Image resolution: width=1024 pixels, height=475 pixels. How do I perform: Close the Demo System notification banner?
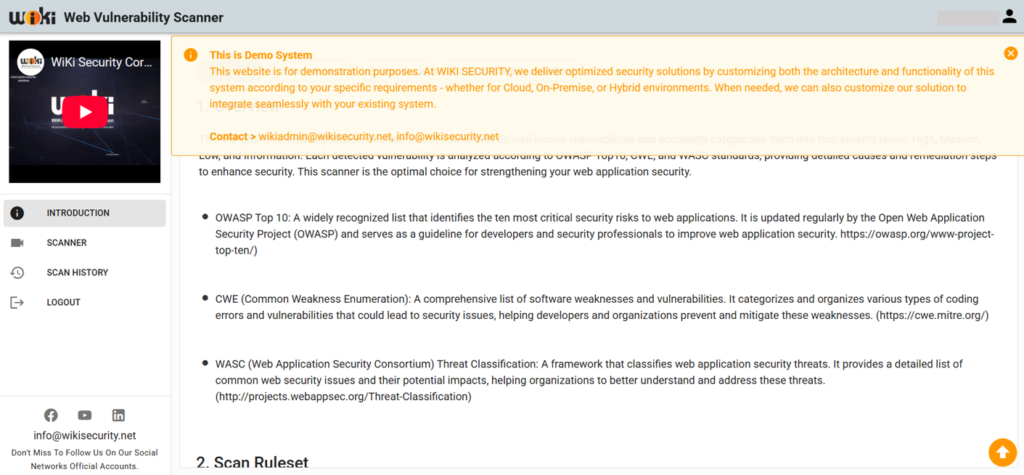(x=1010, y=53)
